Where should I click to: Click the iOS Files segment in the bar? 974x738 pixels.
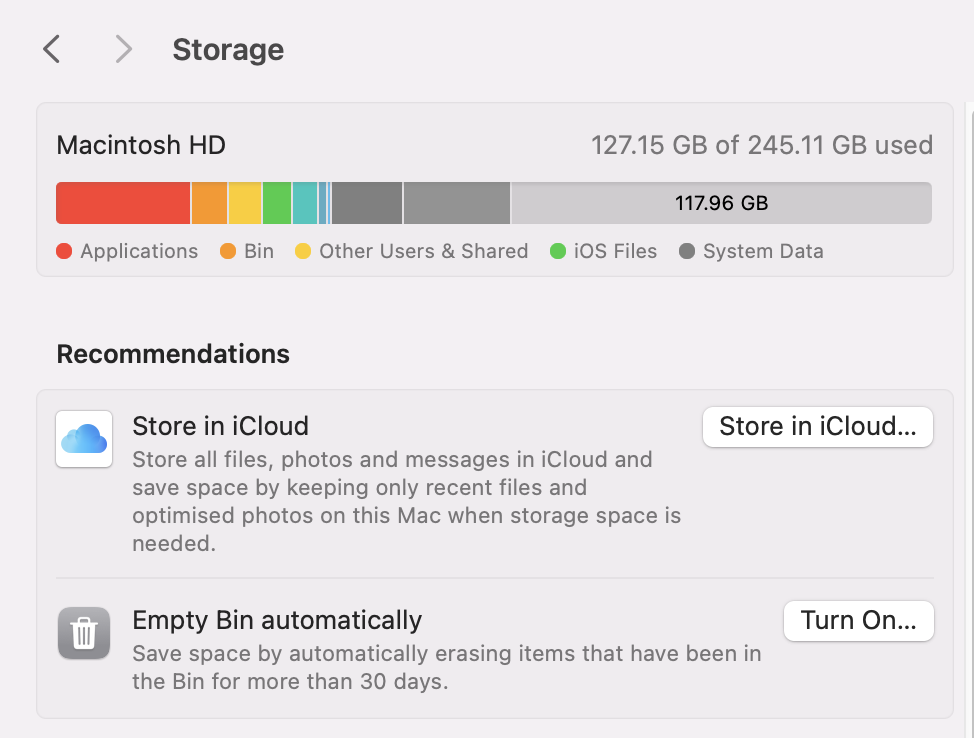point(277,202)
